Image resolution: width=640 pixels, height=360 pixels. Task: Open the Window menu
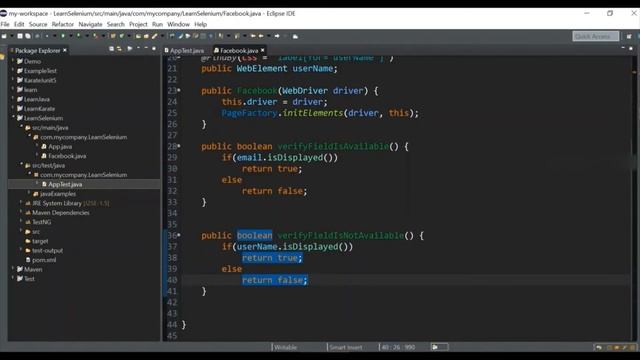pyautogui.click(x=178, y=24)
